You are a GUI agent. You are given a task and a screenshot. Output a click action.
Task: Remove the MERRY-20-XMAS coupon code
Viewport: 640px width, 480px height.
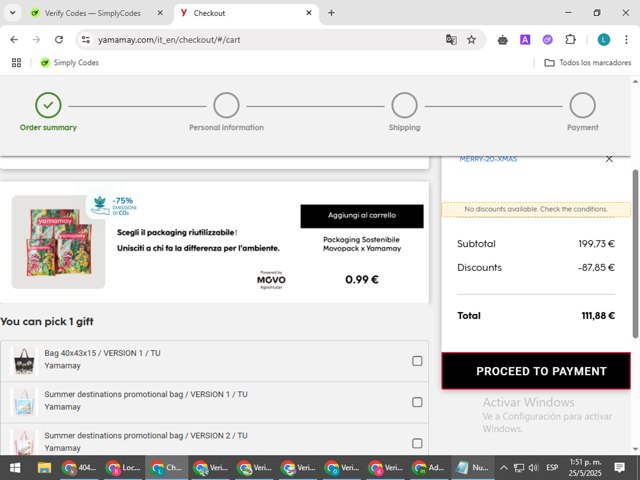[x=609, y=159]
